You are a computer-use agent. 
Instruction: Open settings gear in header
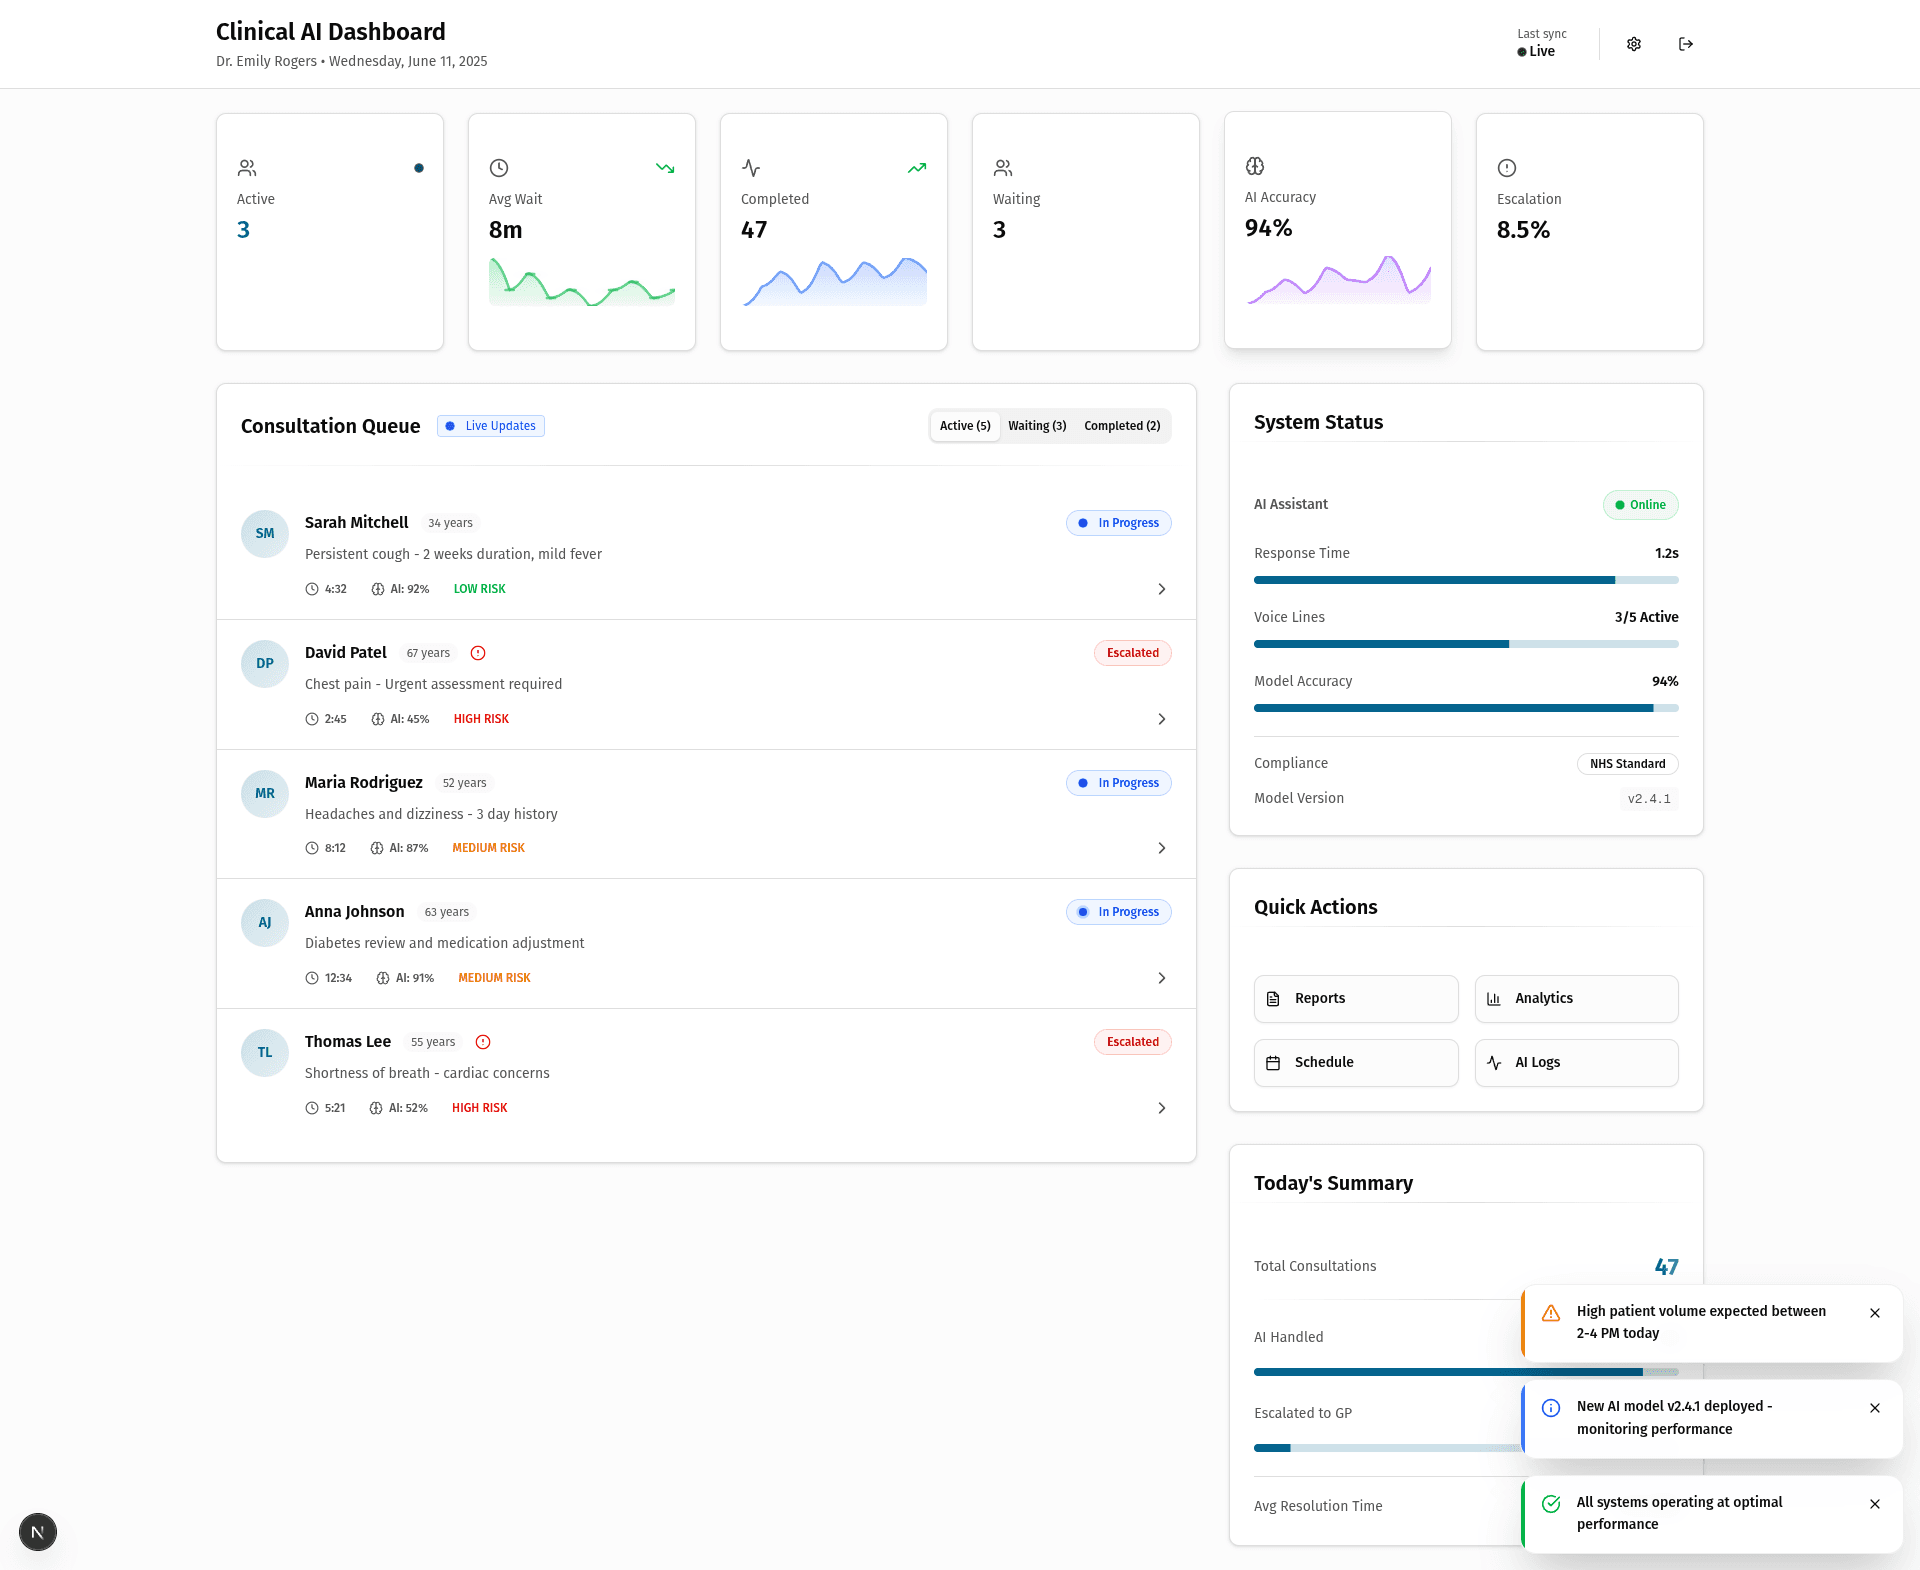click(1634, 44)
